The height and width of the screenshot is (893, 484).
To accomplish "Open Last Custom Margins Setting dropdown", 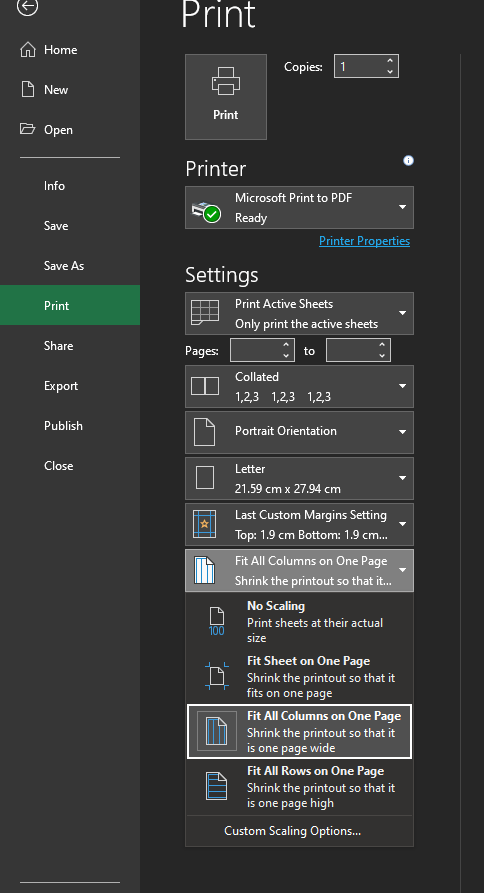I will pos(300,525).
